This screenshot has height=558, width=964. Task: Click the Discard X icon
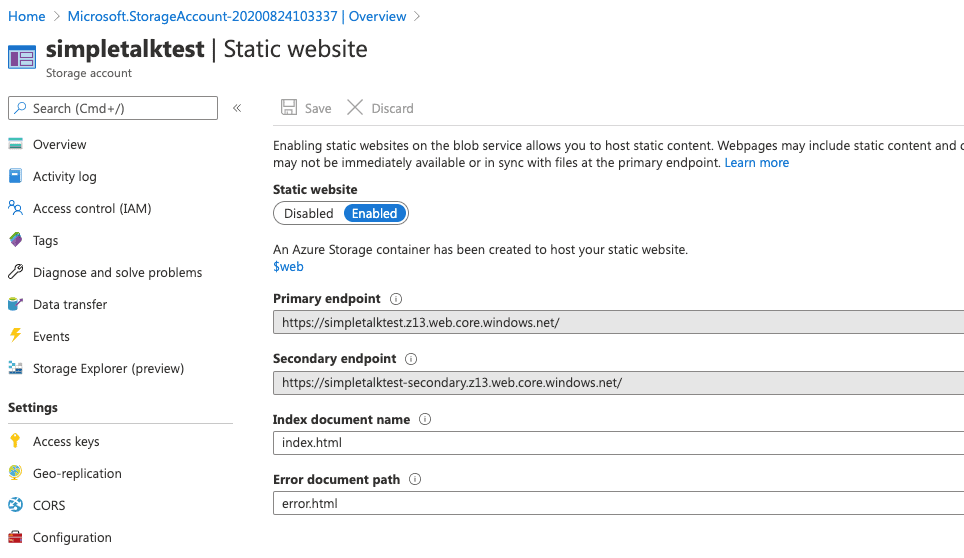(355, 108)
